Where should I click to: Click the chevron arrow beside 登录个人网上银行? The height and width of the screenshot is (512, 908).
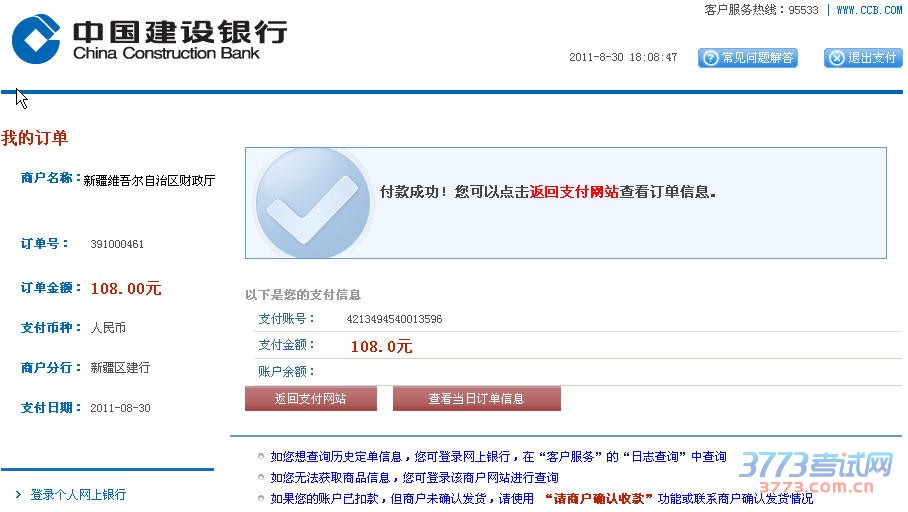[18, 495]
